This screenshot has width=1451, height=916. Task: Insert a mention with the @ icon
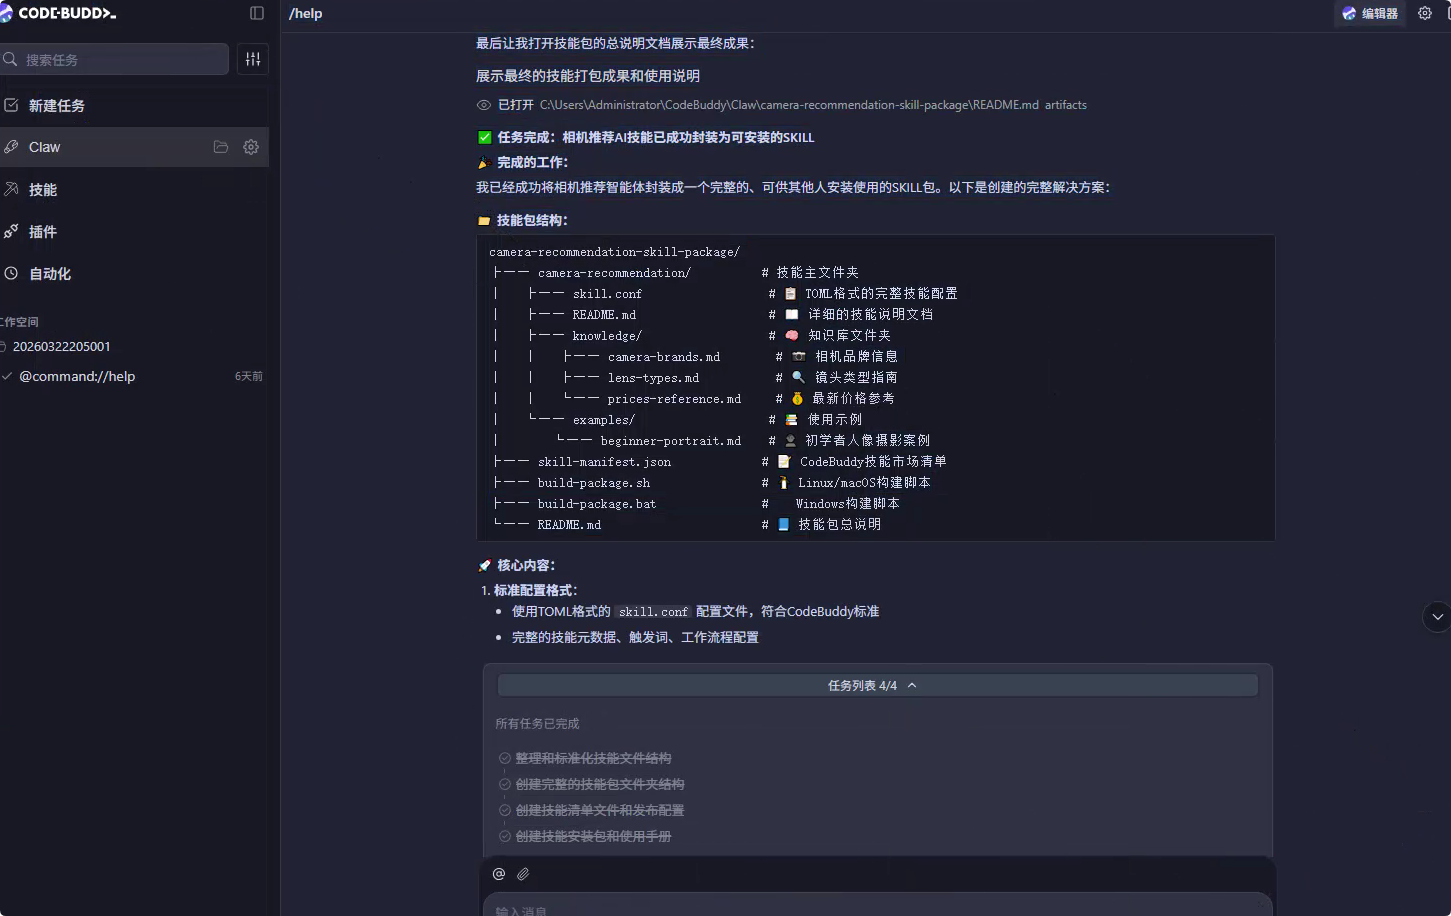[x=499, y=874]
